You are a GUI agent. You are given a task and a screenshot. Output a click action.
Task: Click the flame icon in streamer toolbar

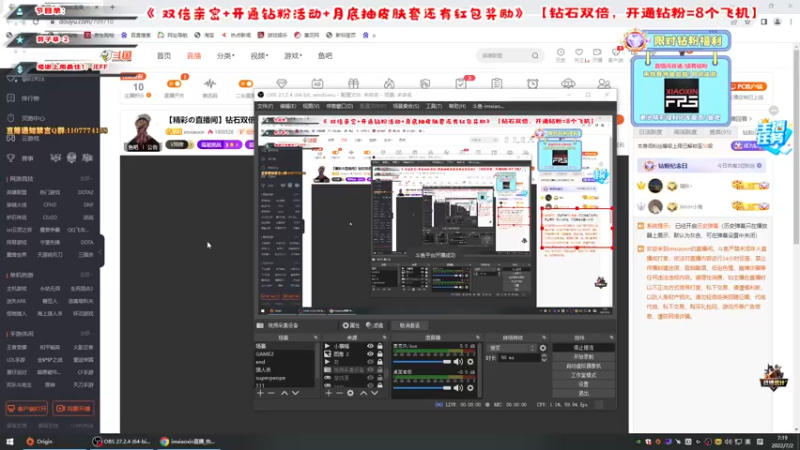389,83
